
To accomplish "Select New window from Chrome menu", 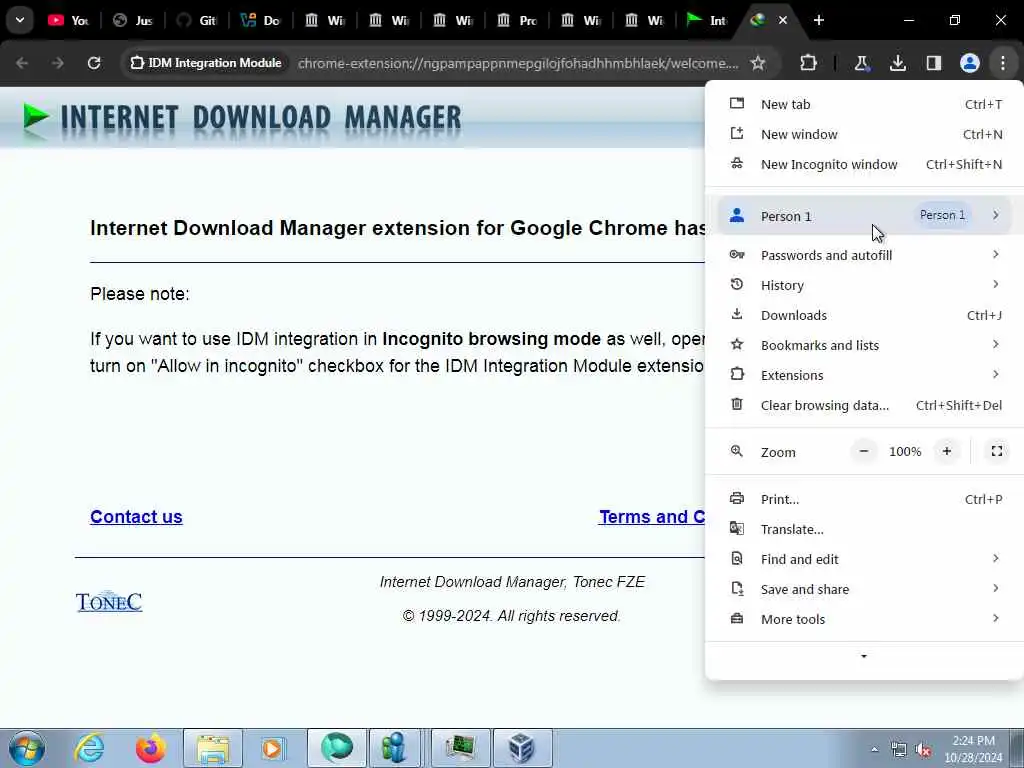I will click(865, 135).
